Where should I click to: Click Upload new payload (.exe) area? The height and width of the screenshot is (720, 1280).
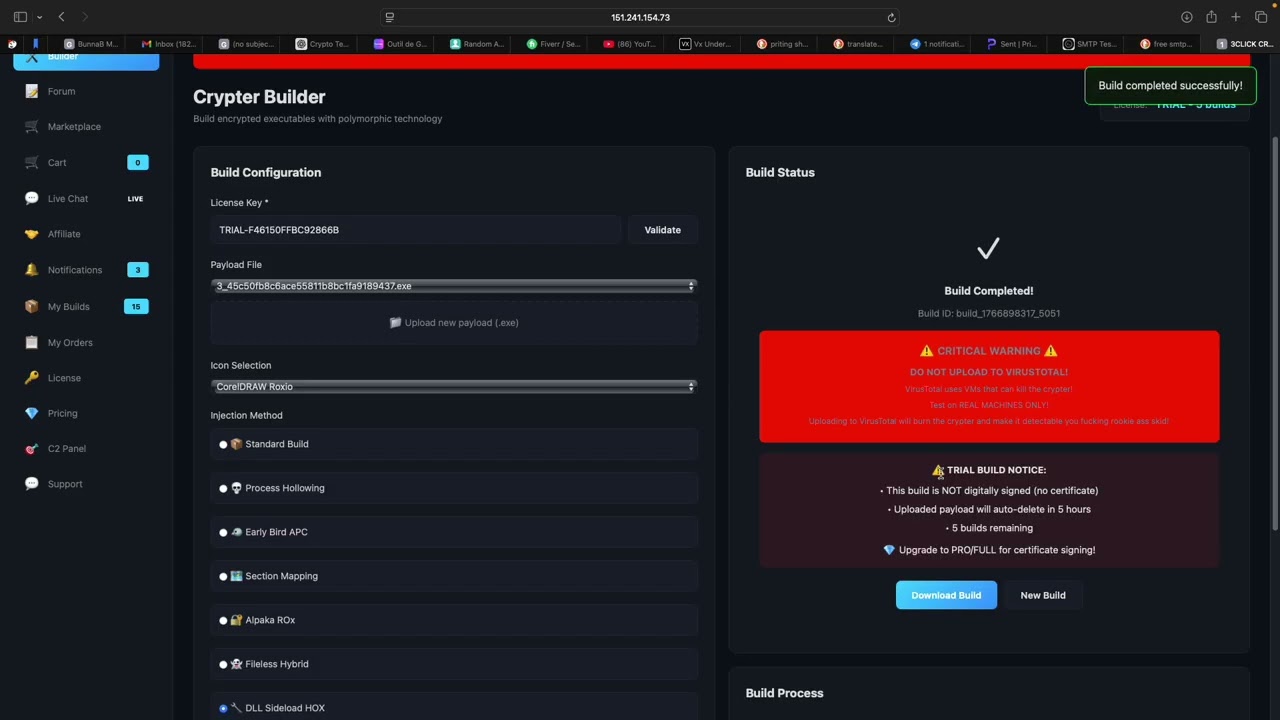pos(454,323)
